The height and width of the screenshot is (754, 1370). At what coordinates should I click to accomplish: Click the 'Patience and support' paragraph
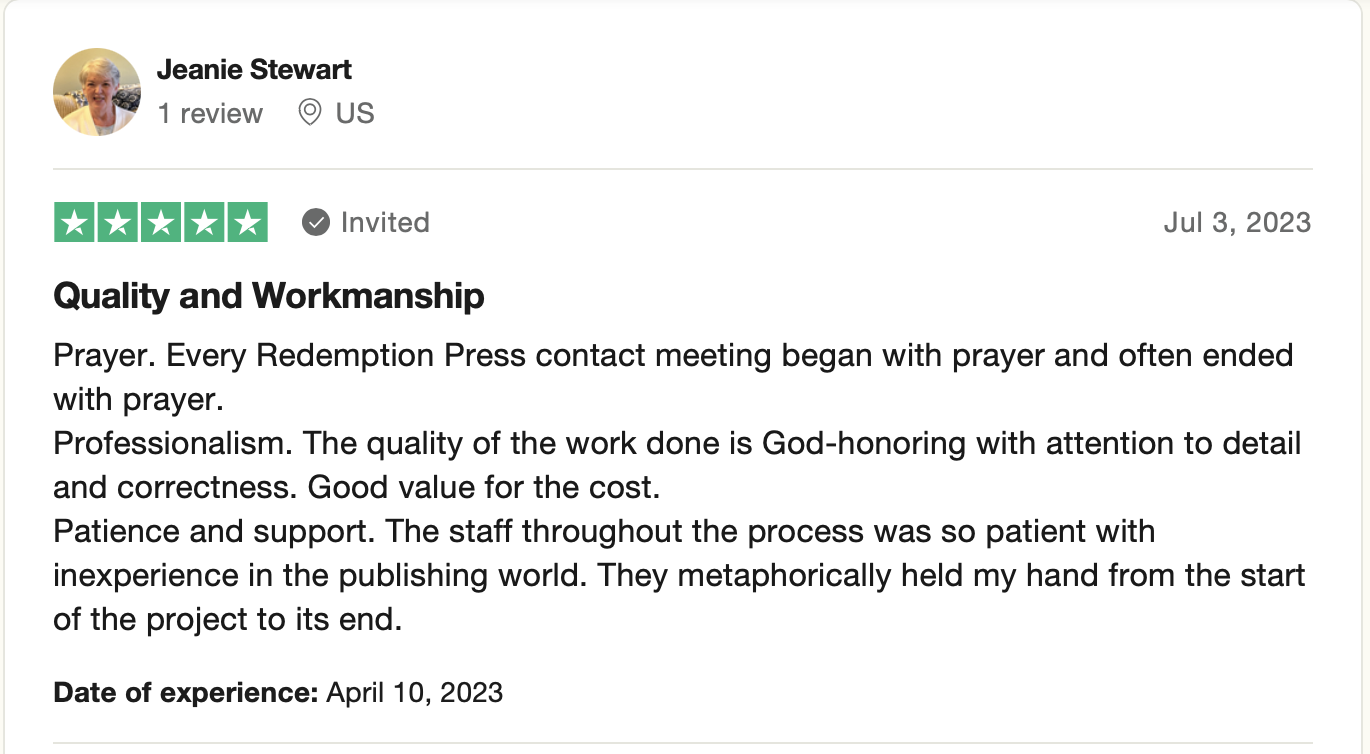point(679,575)
